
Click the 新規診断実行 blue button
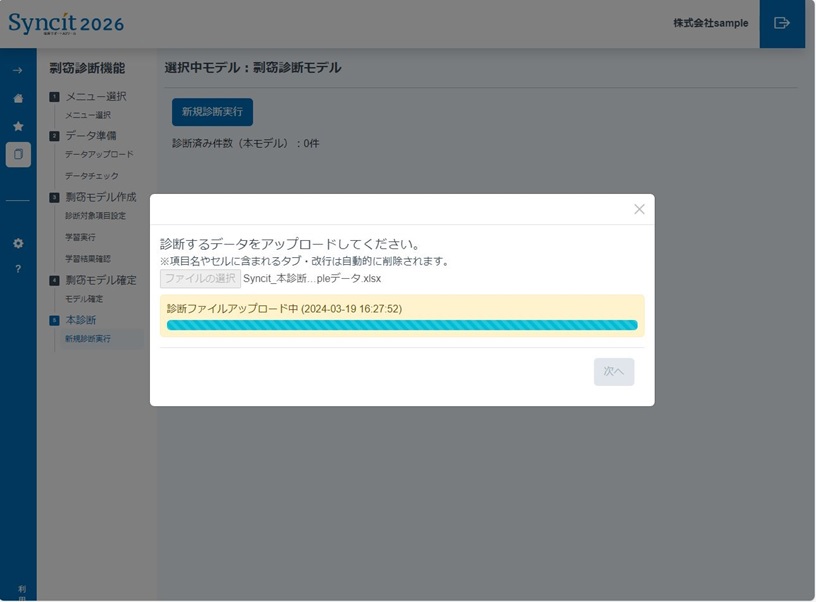coord(212,112)
